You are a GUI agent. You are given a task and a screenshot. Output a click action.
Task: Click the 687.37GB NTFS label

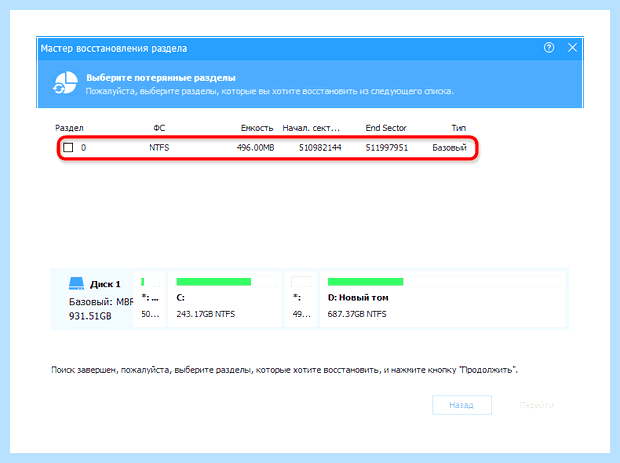[357, 314]
